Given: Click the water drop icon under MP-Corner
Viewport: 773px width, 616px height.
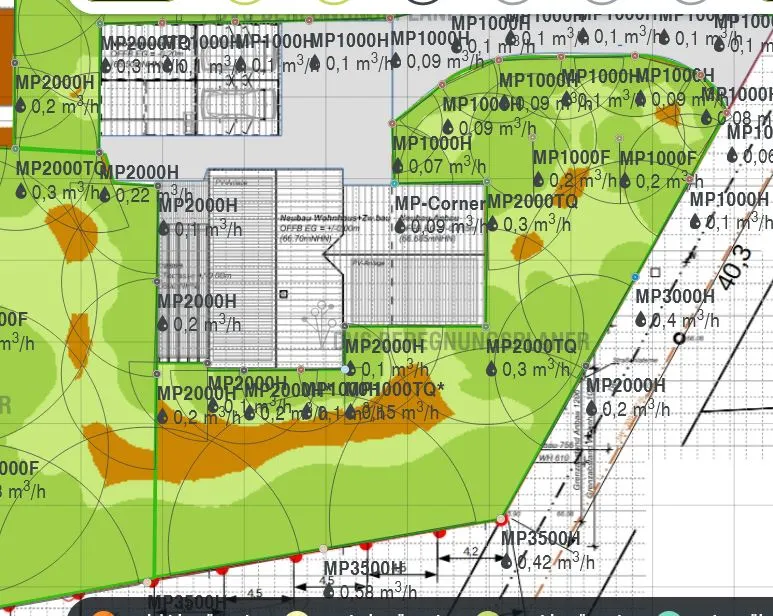Looking at the screenshot, I should tap(400, 226).
